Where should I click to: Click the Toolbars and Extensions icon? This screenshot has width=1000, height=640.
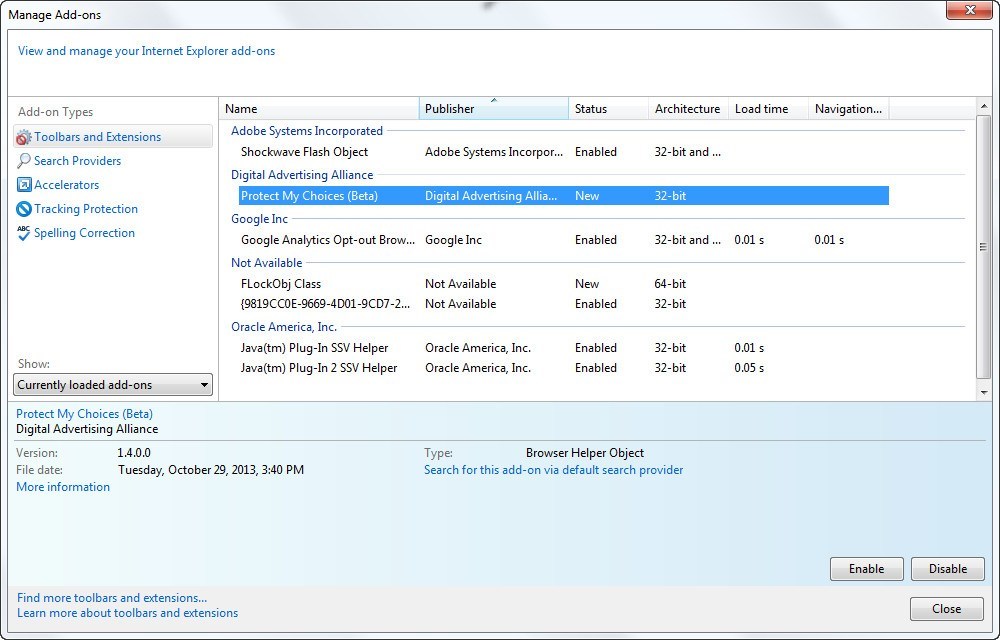coord(24,137)
